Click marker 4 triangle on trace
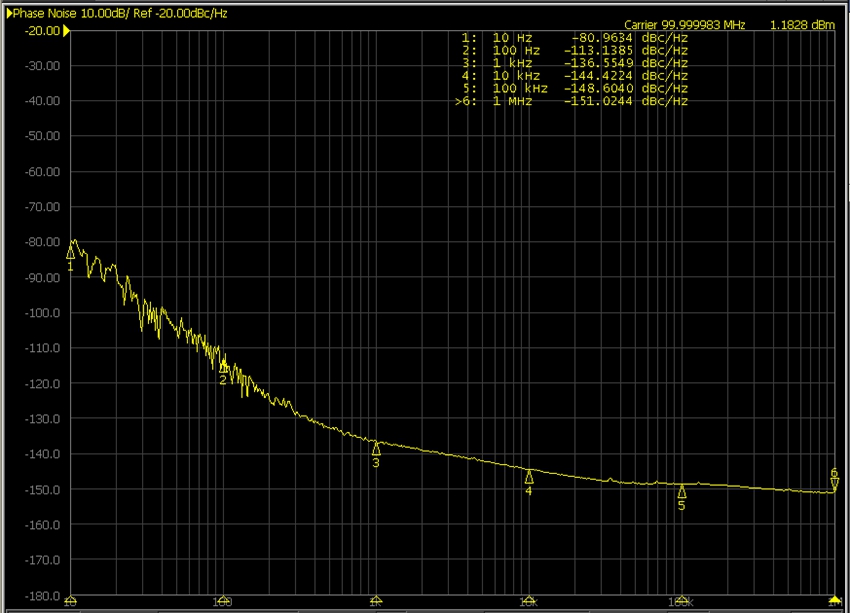The height and width of the screenshot is (613, 850). (529, 477)
